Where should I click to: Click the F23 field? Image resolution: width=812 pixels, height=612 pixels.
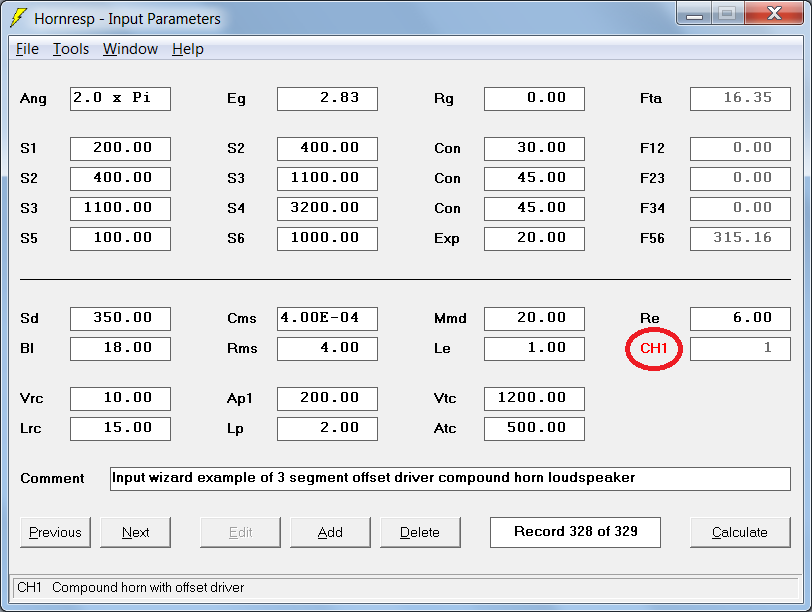(741, 179)
